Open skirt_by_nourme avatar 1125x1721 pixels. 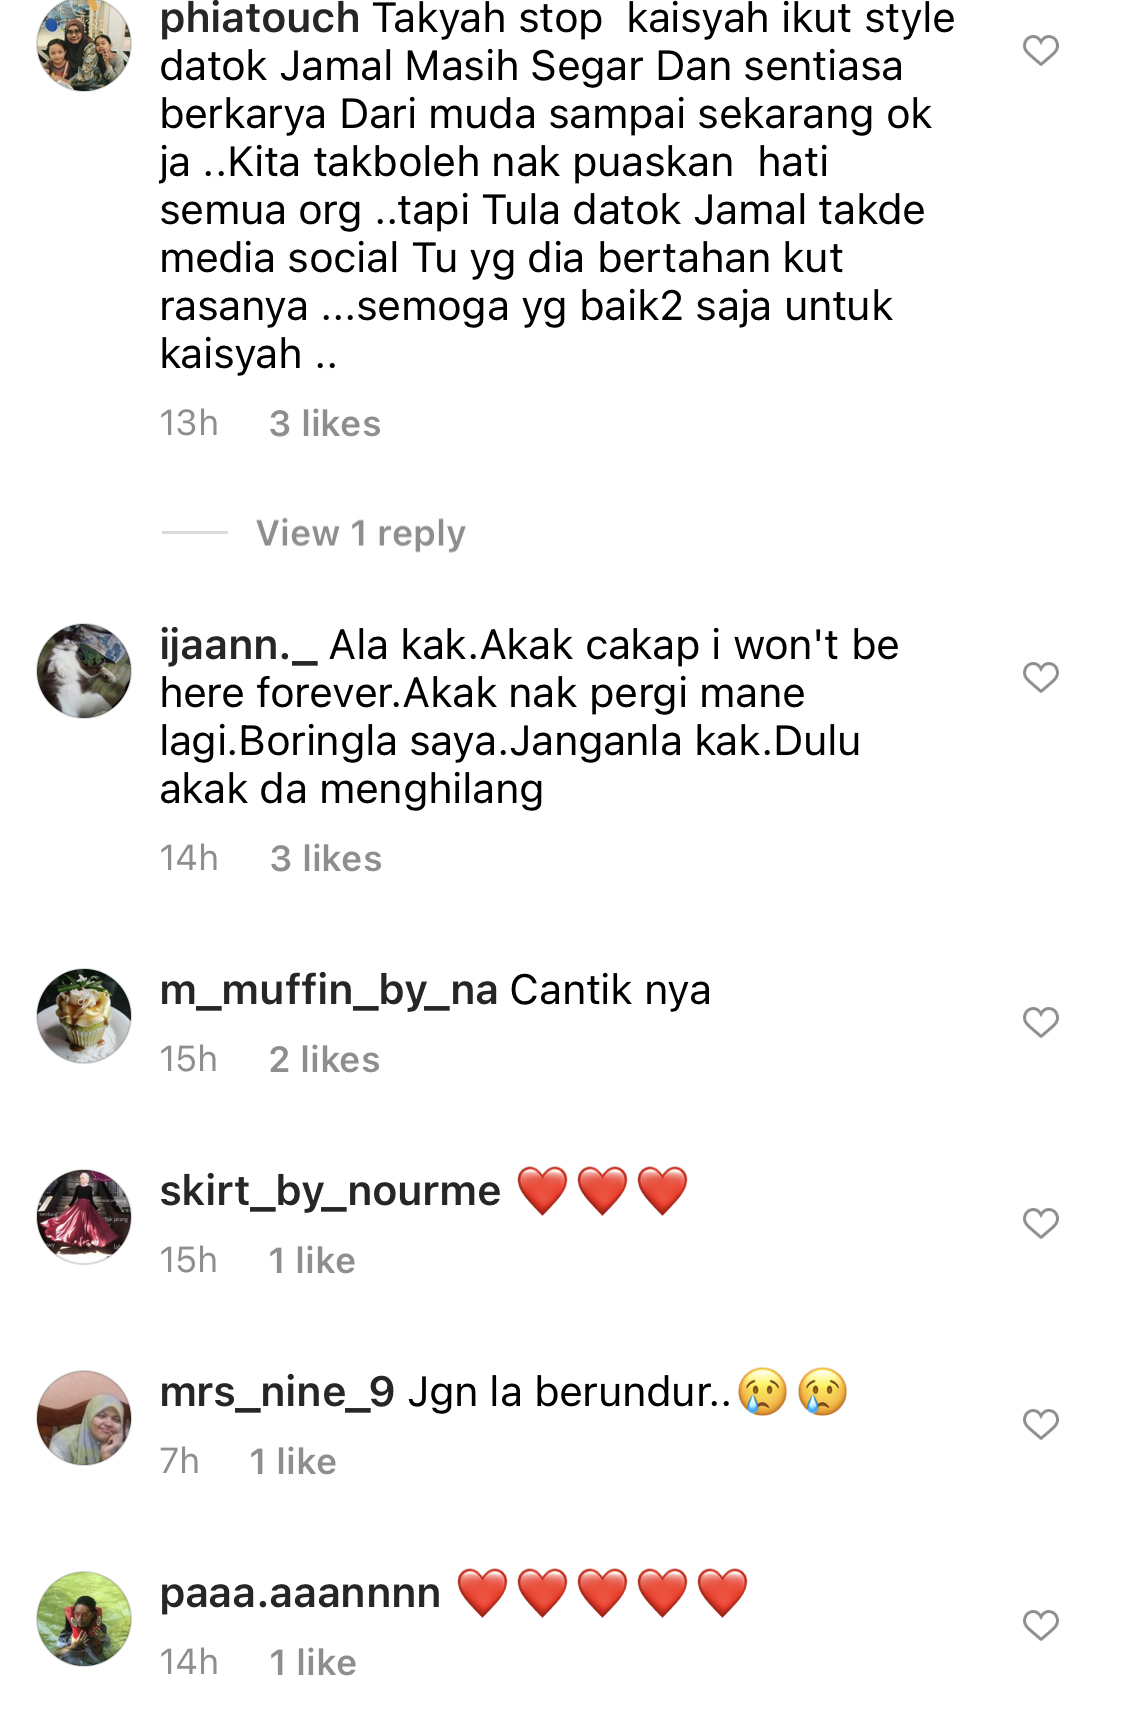(x=84, y=1217)
